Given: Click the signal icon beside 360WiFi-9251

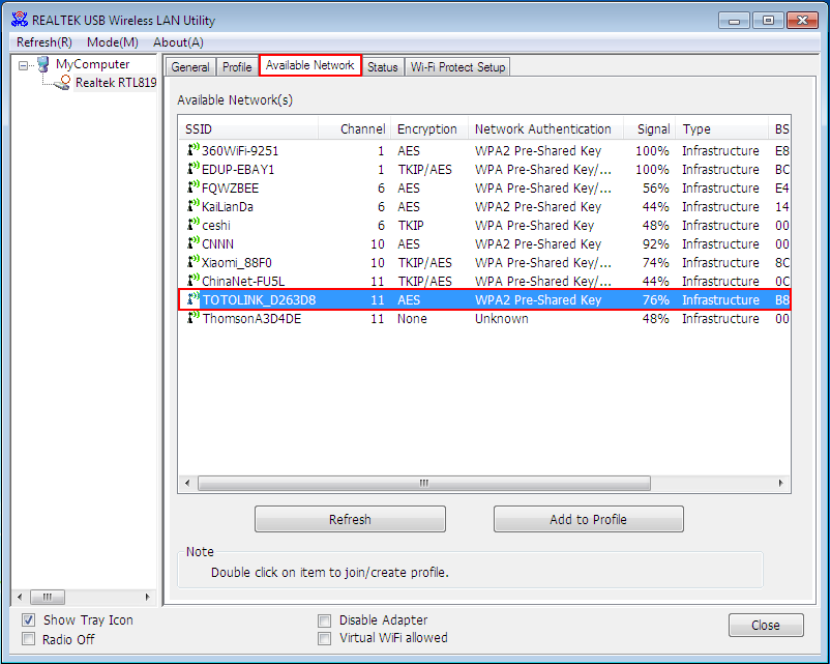Looking at the screenshot, I should tap(193, 150).
